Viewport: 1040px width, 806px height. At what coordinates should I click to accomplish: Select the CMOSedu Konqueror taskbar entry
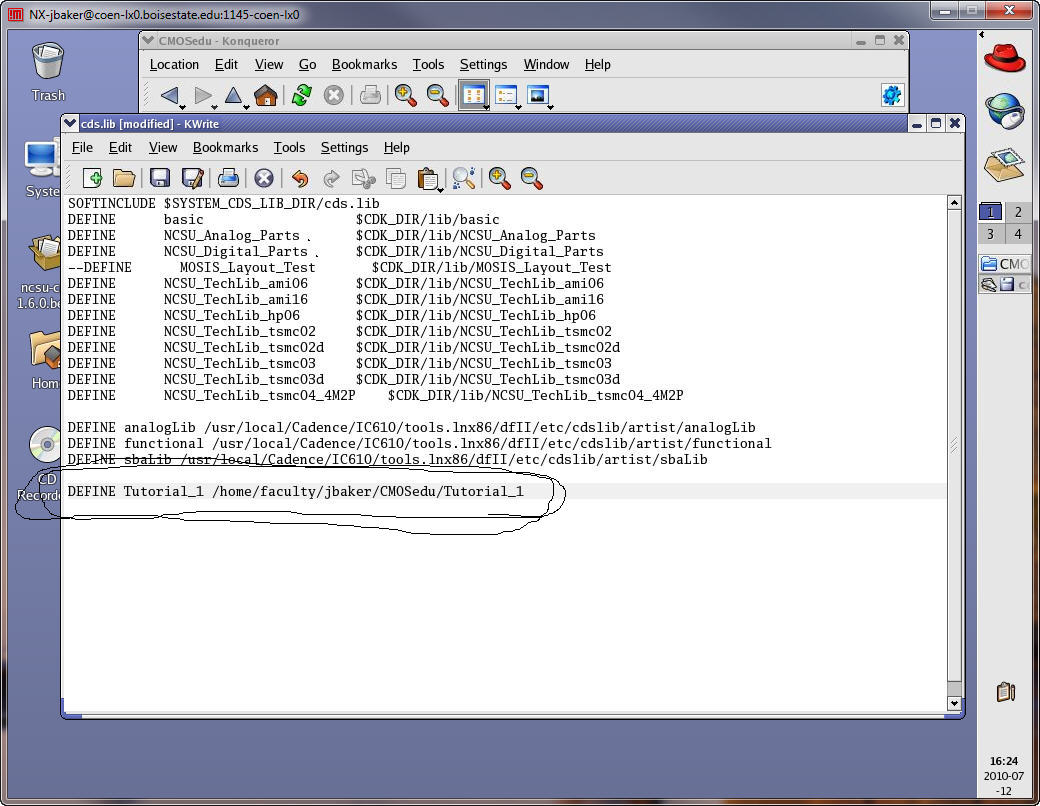[x=1004, y=263]
